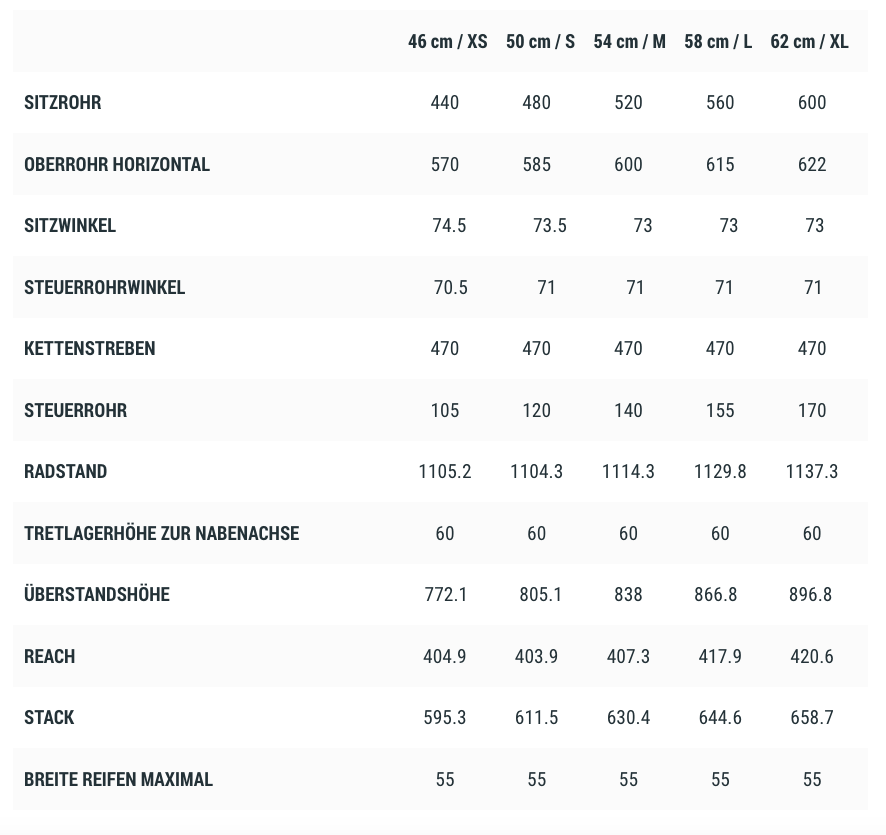Select the OBERROHR HORIZONTAL row label

coord(117,165)
